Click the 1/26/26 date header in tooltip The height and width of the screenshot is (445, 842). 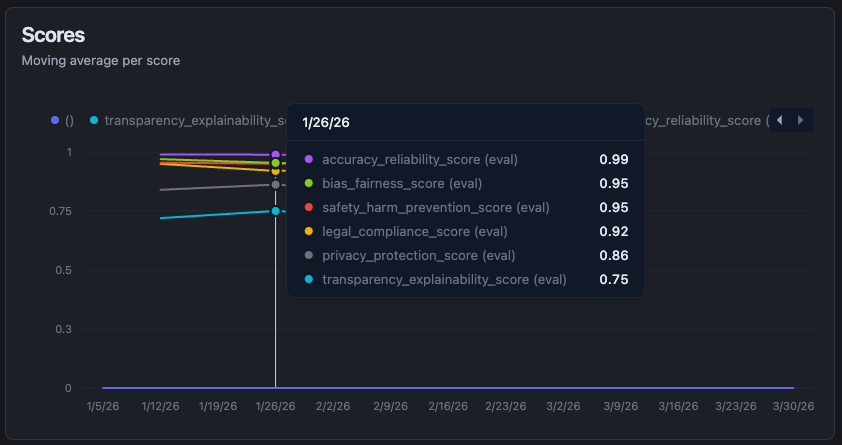326,123
